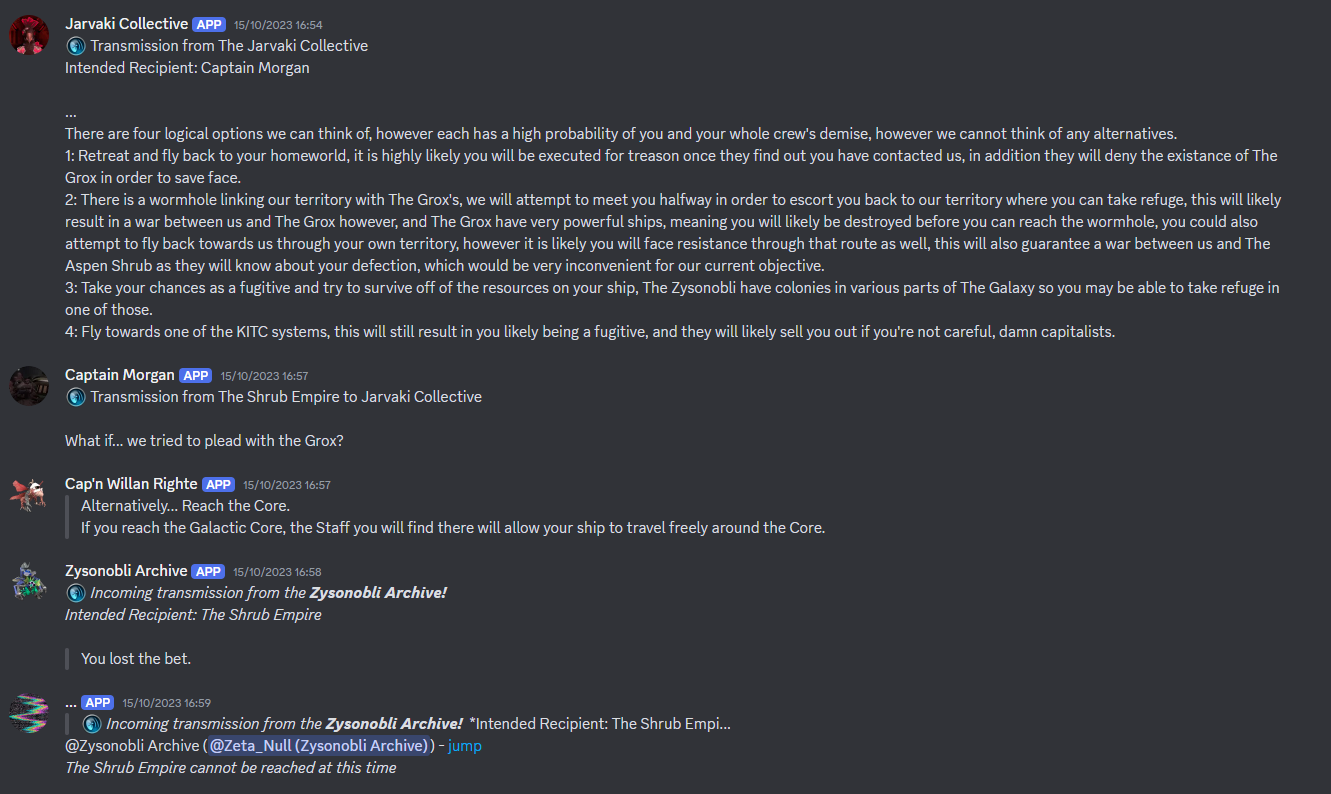Click transmission icon in Captain Morgan message
This screenshot has height=794, width=1331.
pos(76,397)
